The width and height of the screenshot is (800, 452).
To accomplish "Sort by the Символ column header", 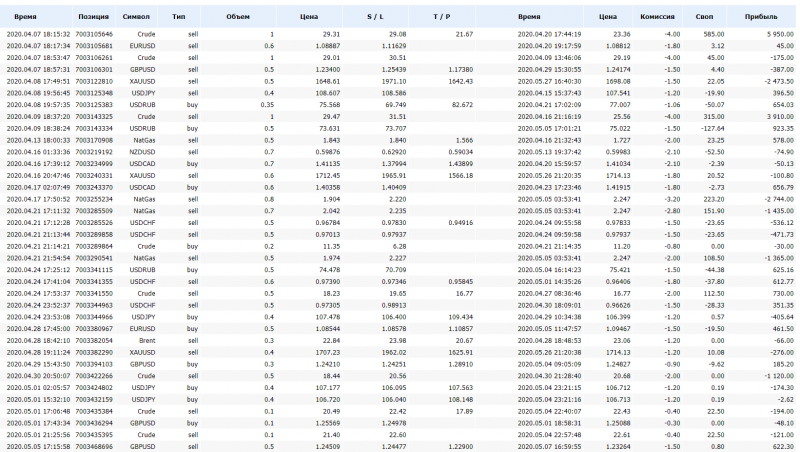I will click(136, 17).
